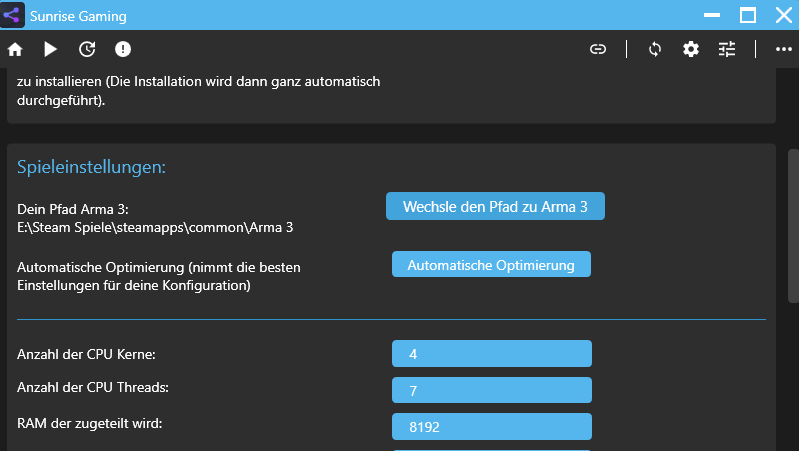Open the settings gear icon
Screen dimensions: 799x451
coord(691,49)
